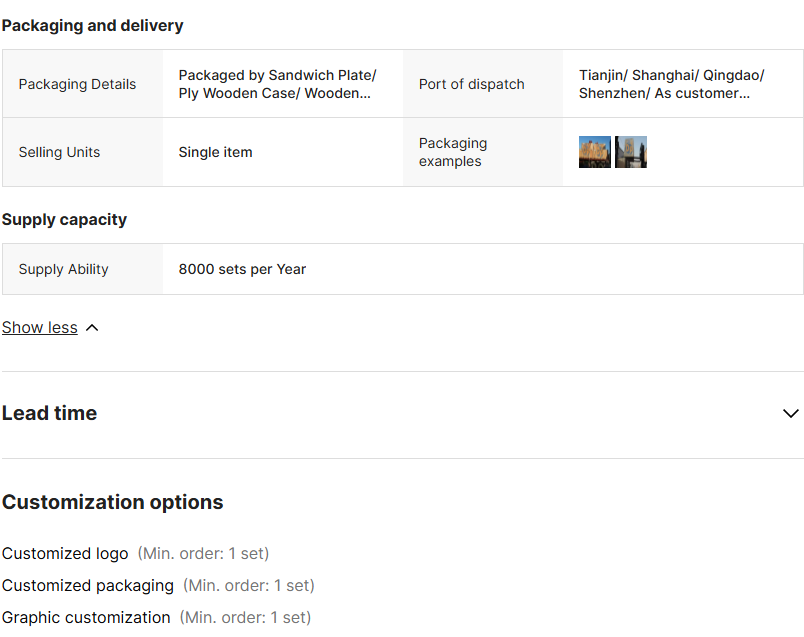
Task: Click the Port of dispatch cities text
Action: [x=671, y=84]
